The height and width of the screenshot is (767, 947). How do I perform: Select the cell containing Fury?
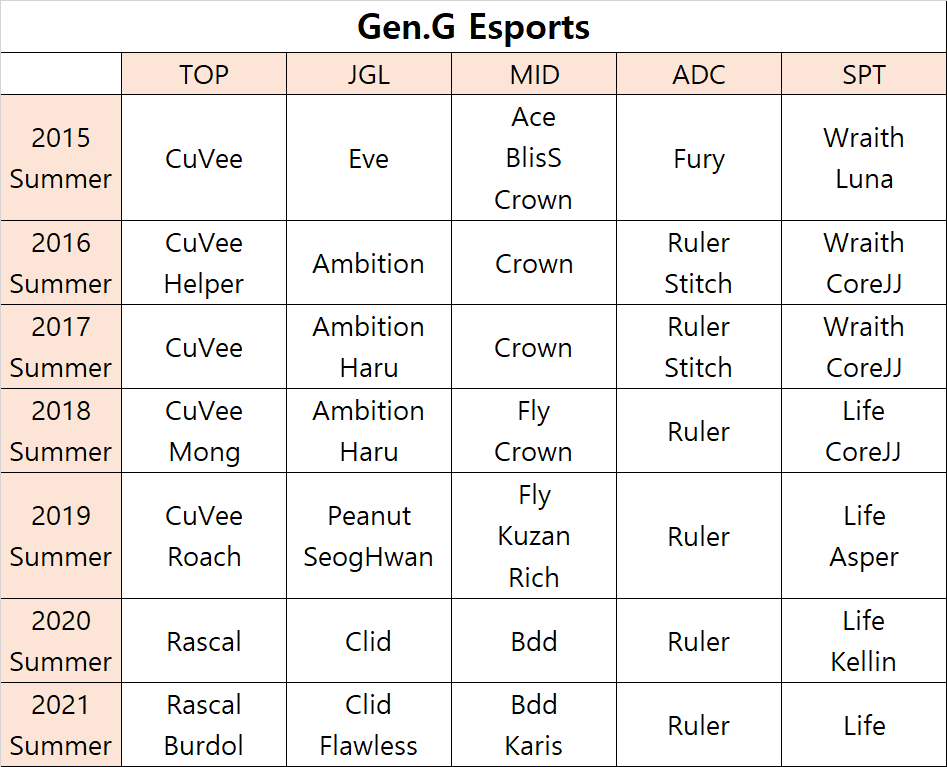click(699, 158)
